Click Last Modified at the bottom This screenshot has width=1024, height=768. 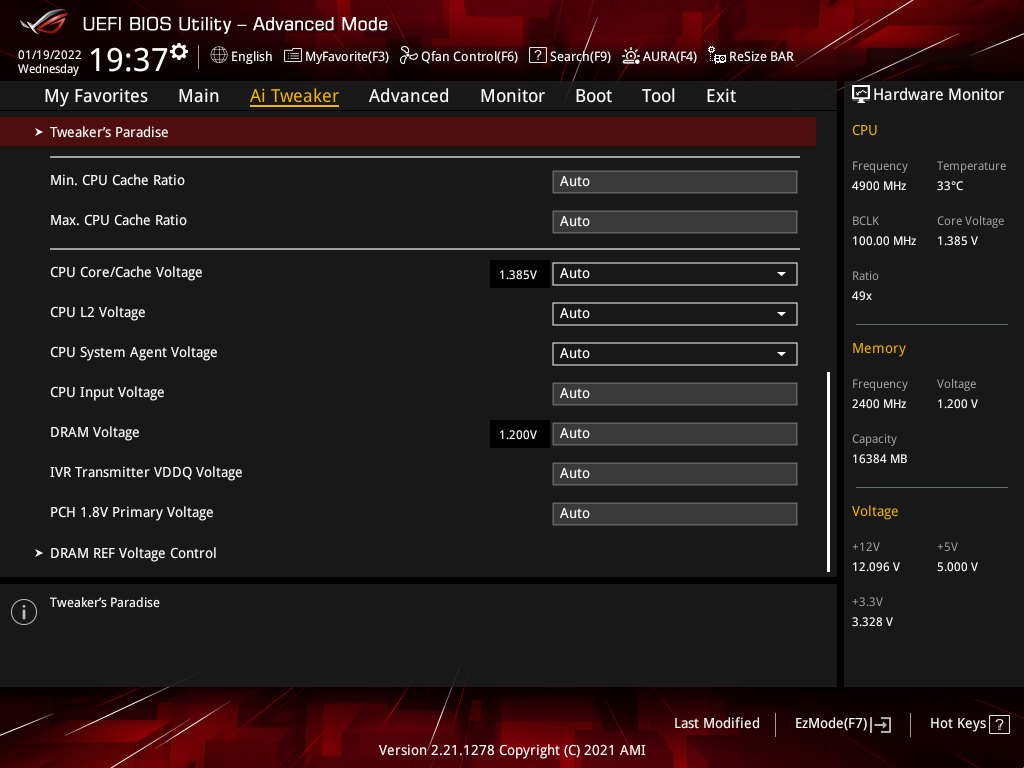click(716, 724)
